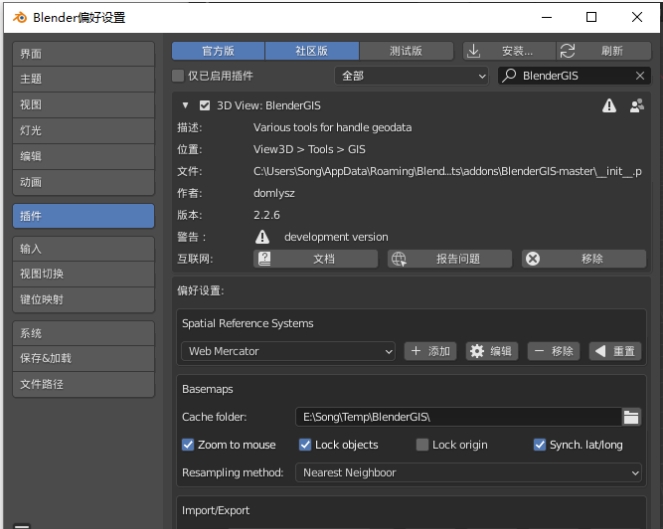This screenshot has width=663, height=529.
Task: Click the community users icon
Action: click(637, 105)
